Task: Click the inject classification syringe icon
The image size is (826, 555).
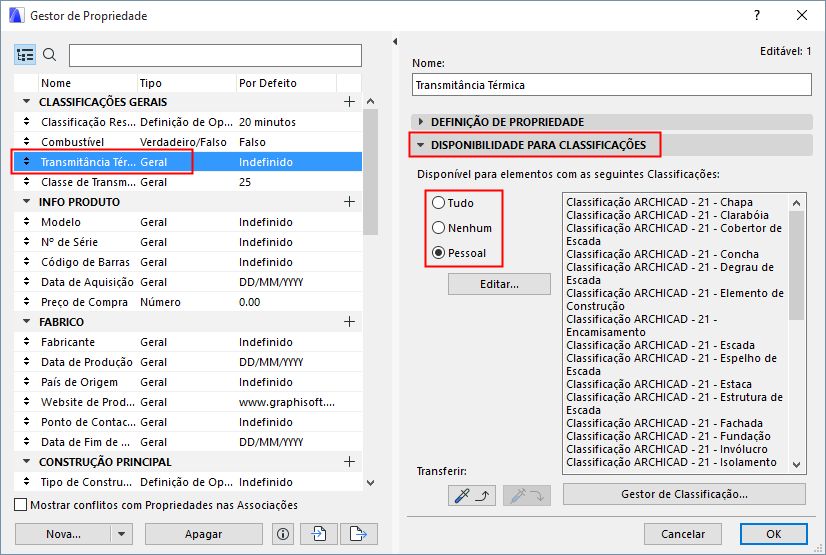Action: coord(527,495)
